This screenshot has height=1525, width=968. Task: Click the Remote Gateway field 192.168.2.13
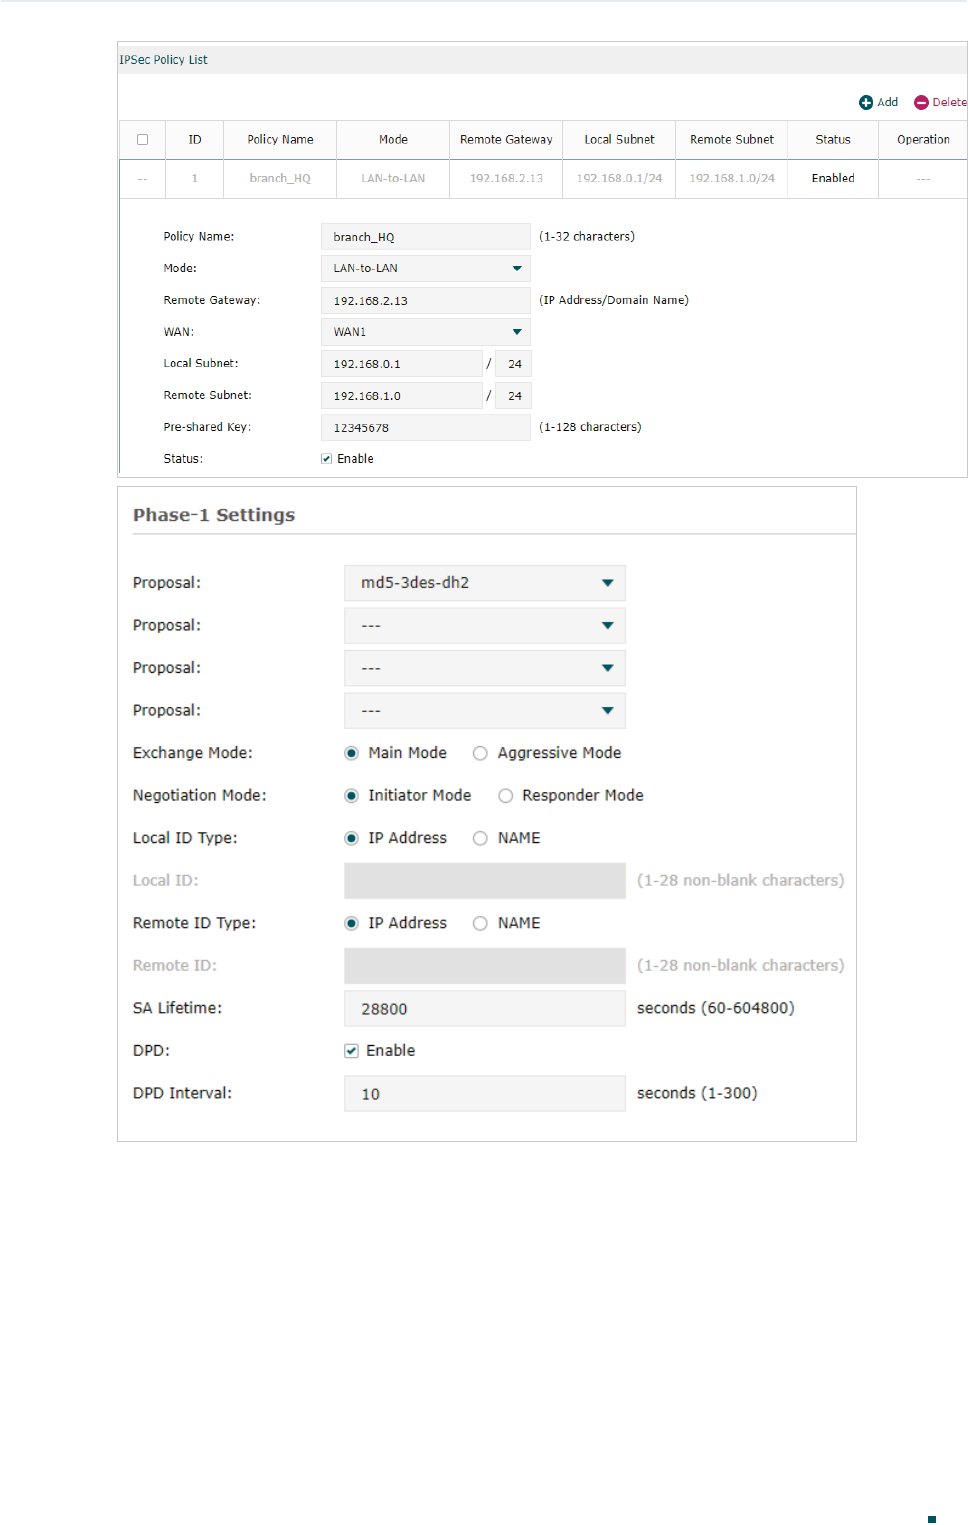tap(426, 300)
